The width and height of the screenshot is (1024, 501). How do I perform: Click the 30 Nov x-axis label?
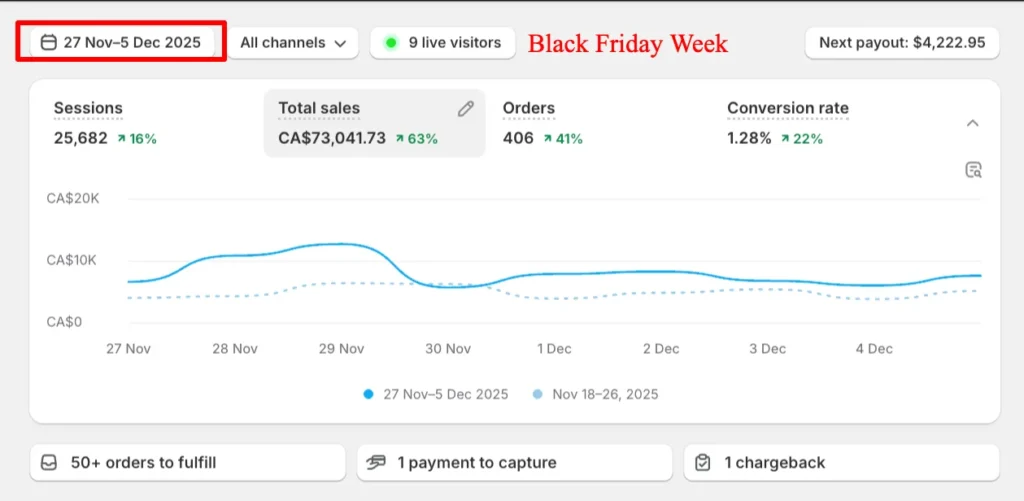[448, 349]
